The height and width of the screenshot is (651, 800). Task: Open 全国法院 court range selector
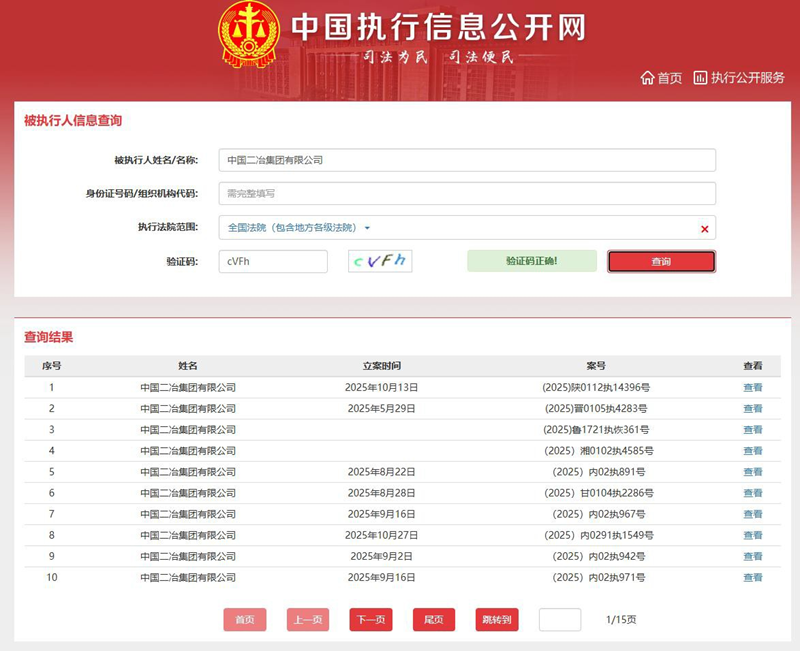coord(292,228)
